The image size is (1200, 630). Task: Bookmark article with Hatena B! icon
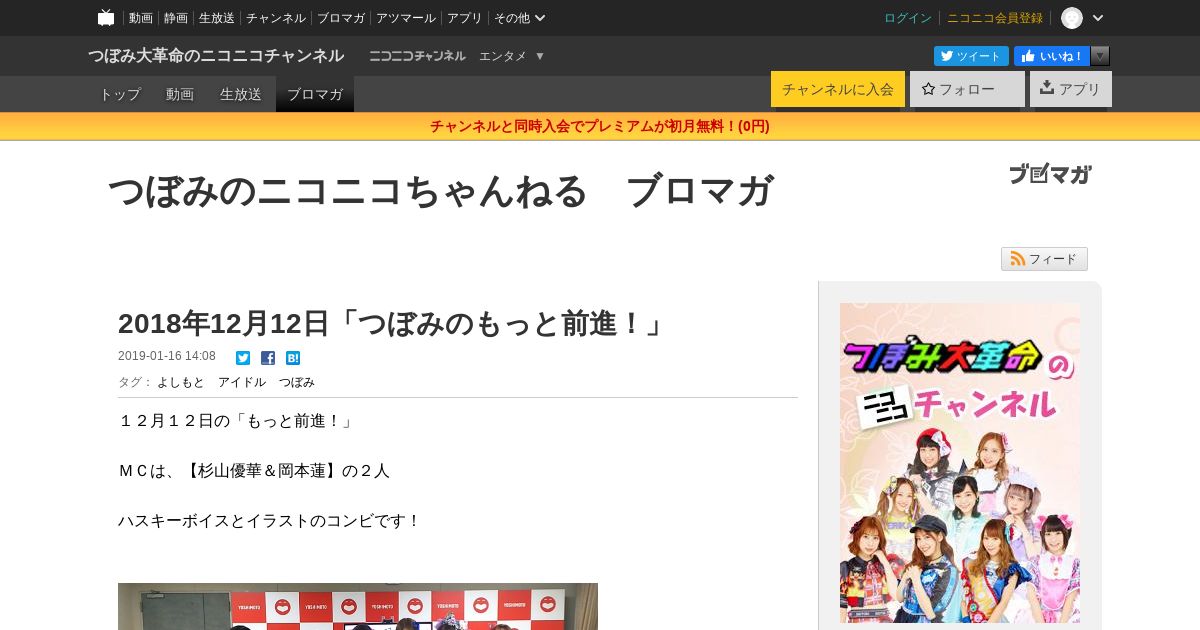click(x=293, y=357)
